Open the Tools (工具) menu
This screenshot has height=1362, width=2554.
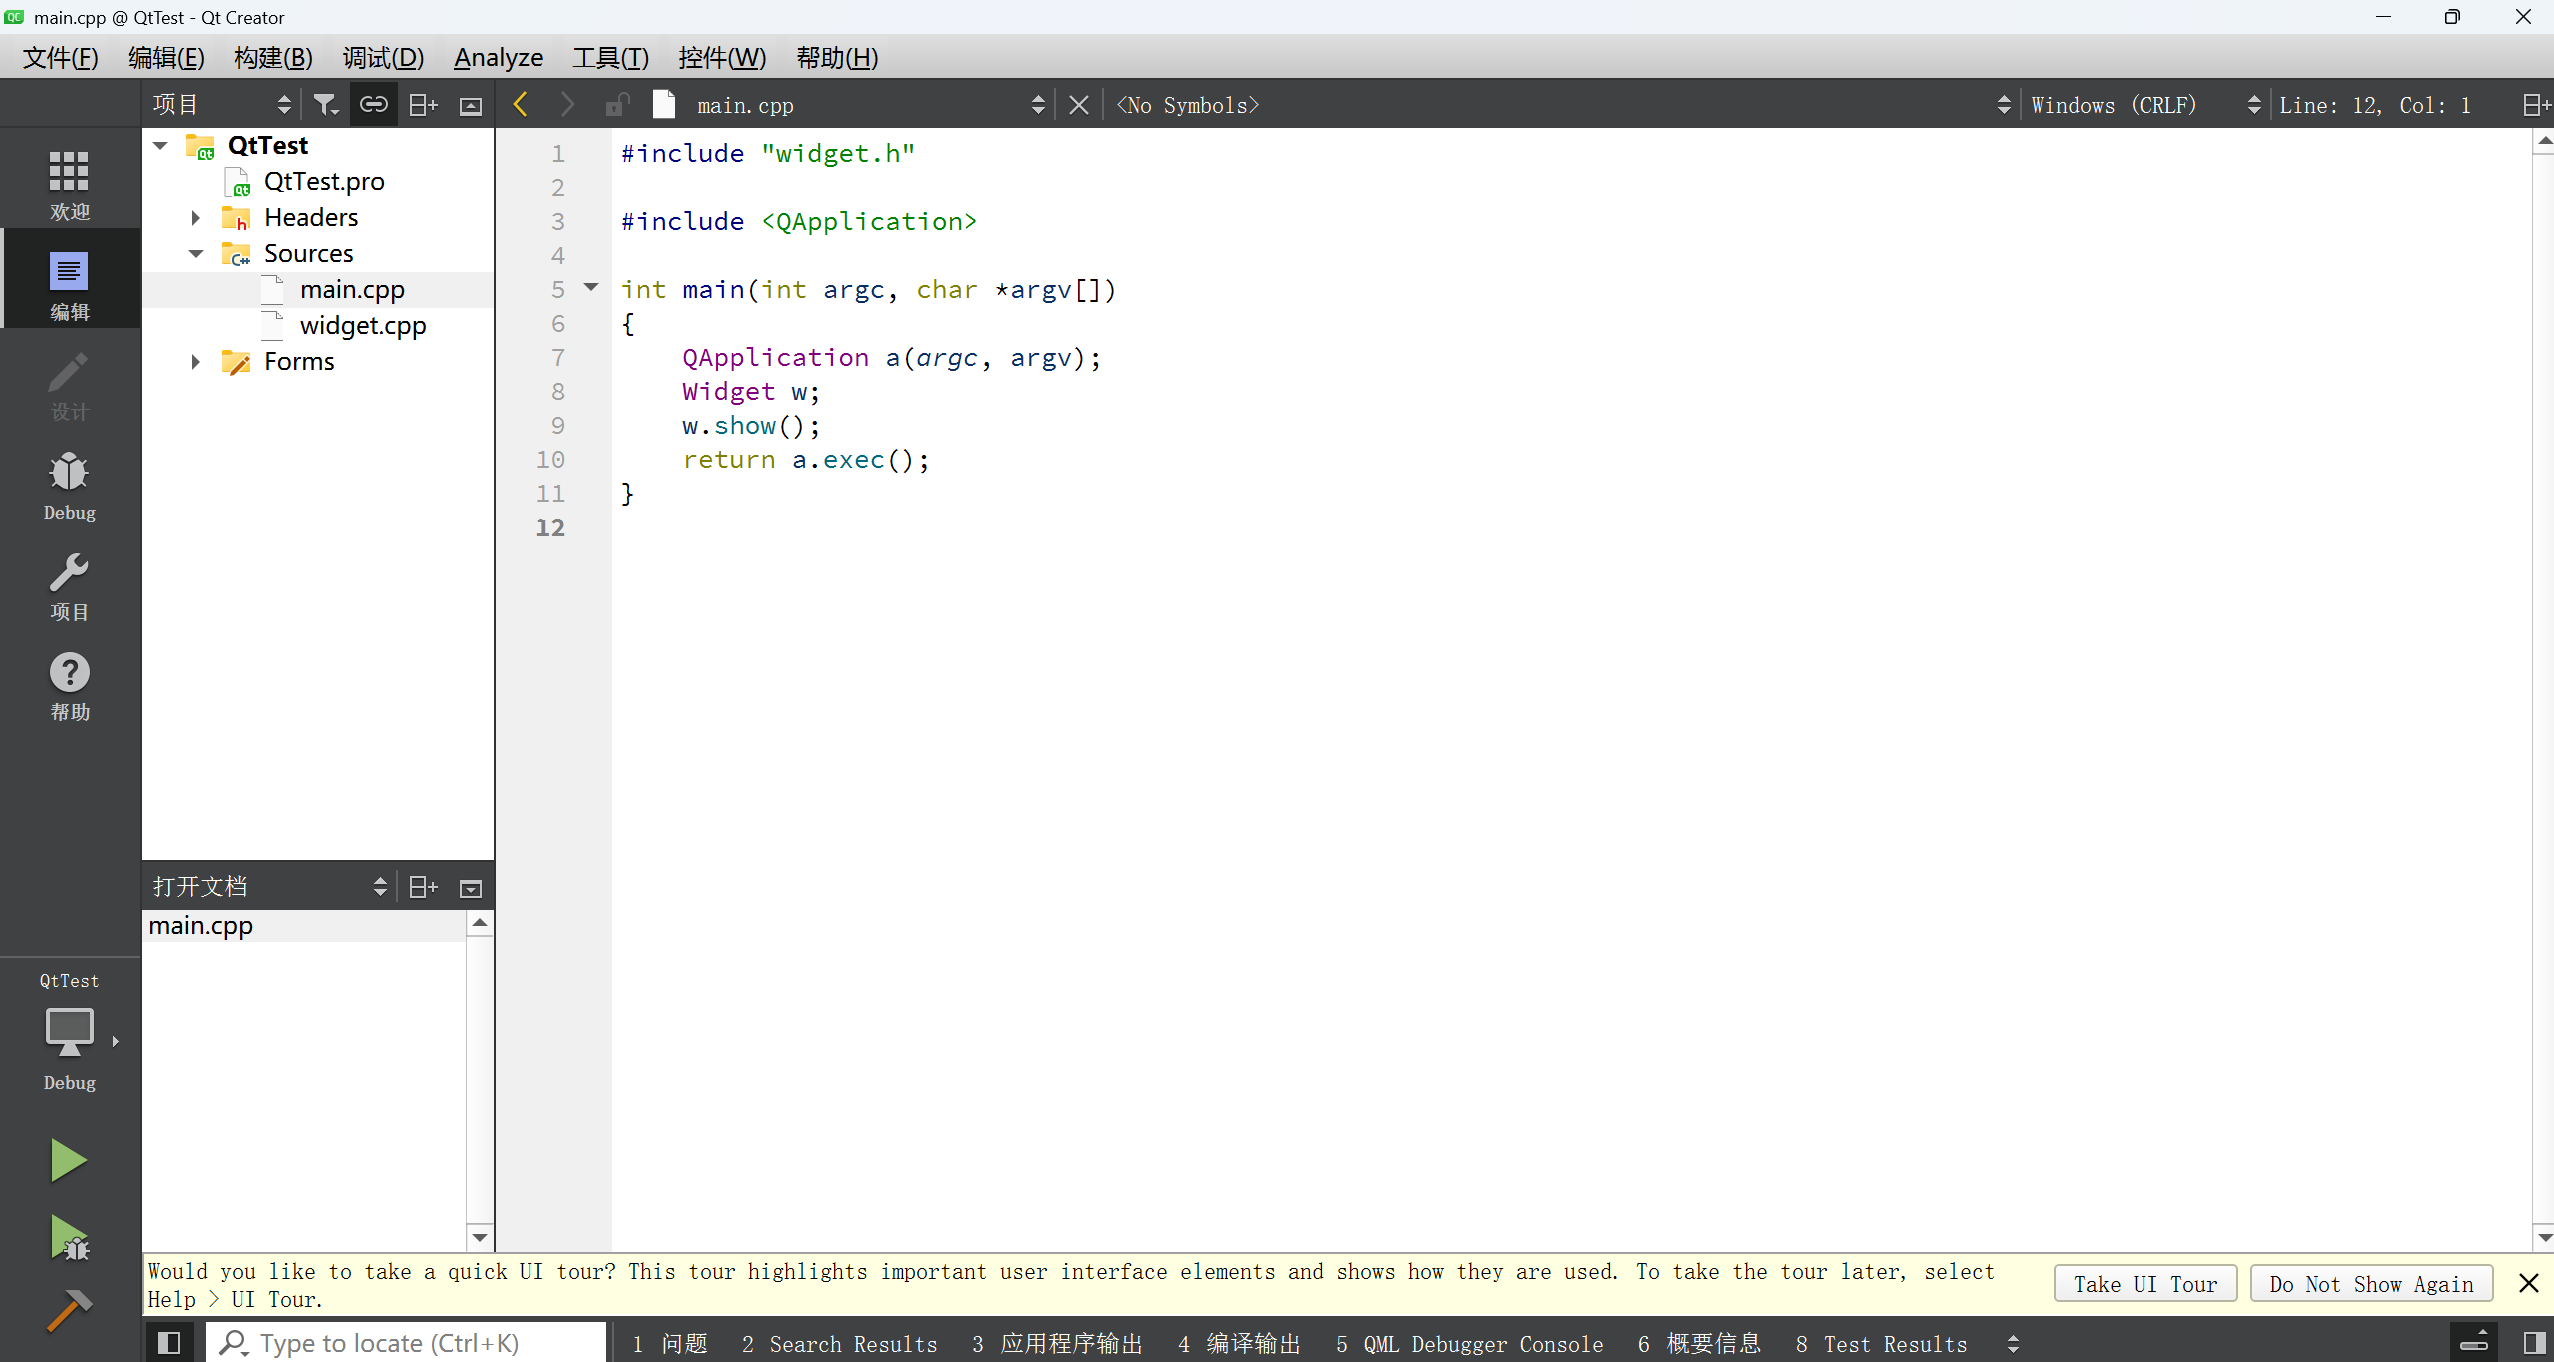tap(610, 58)
